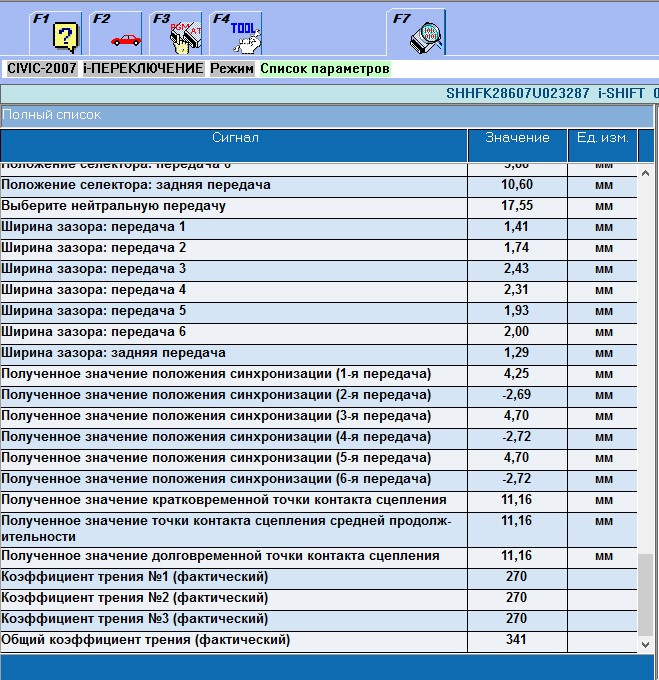Click value -2,69 in the table
Viewport: 659px width, 680px height.
click(516, 395)
